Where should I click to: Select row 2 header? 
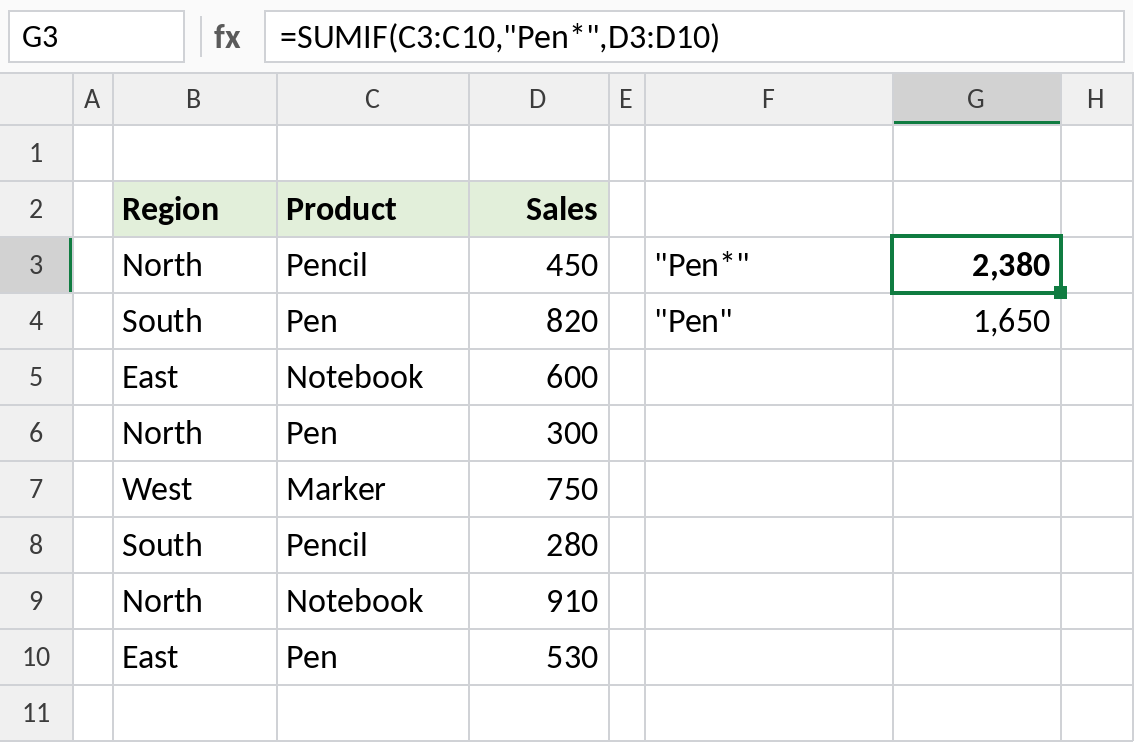click(x=36, y=209)
